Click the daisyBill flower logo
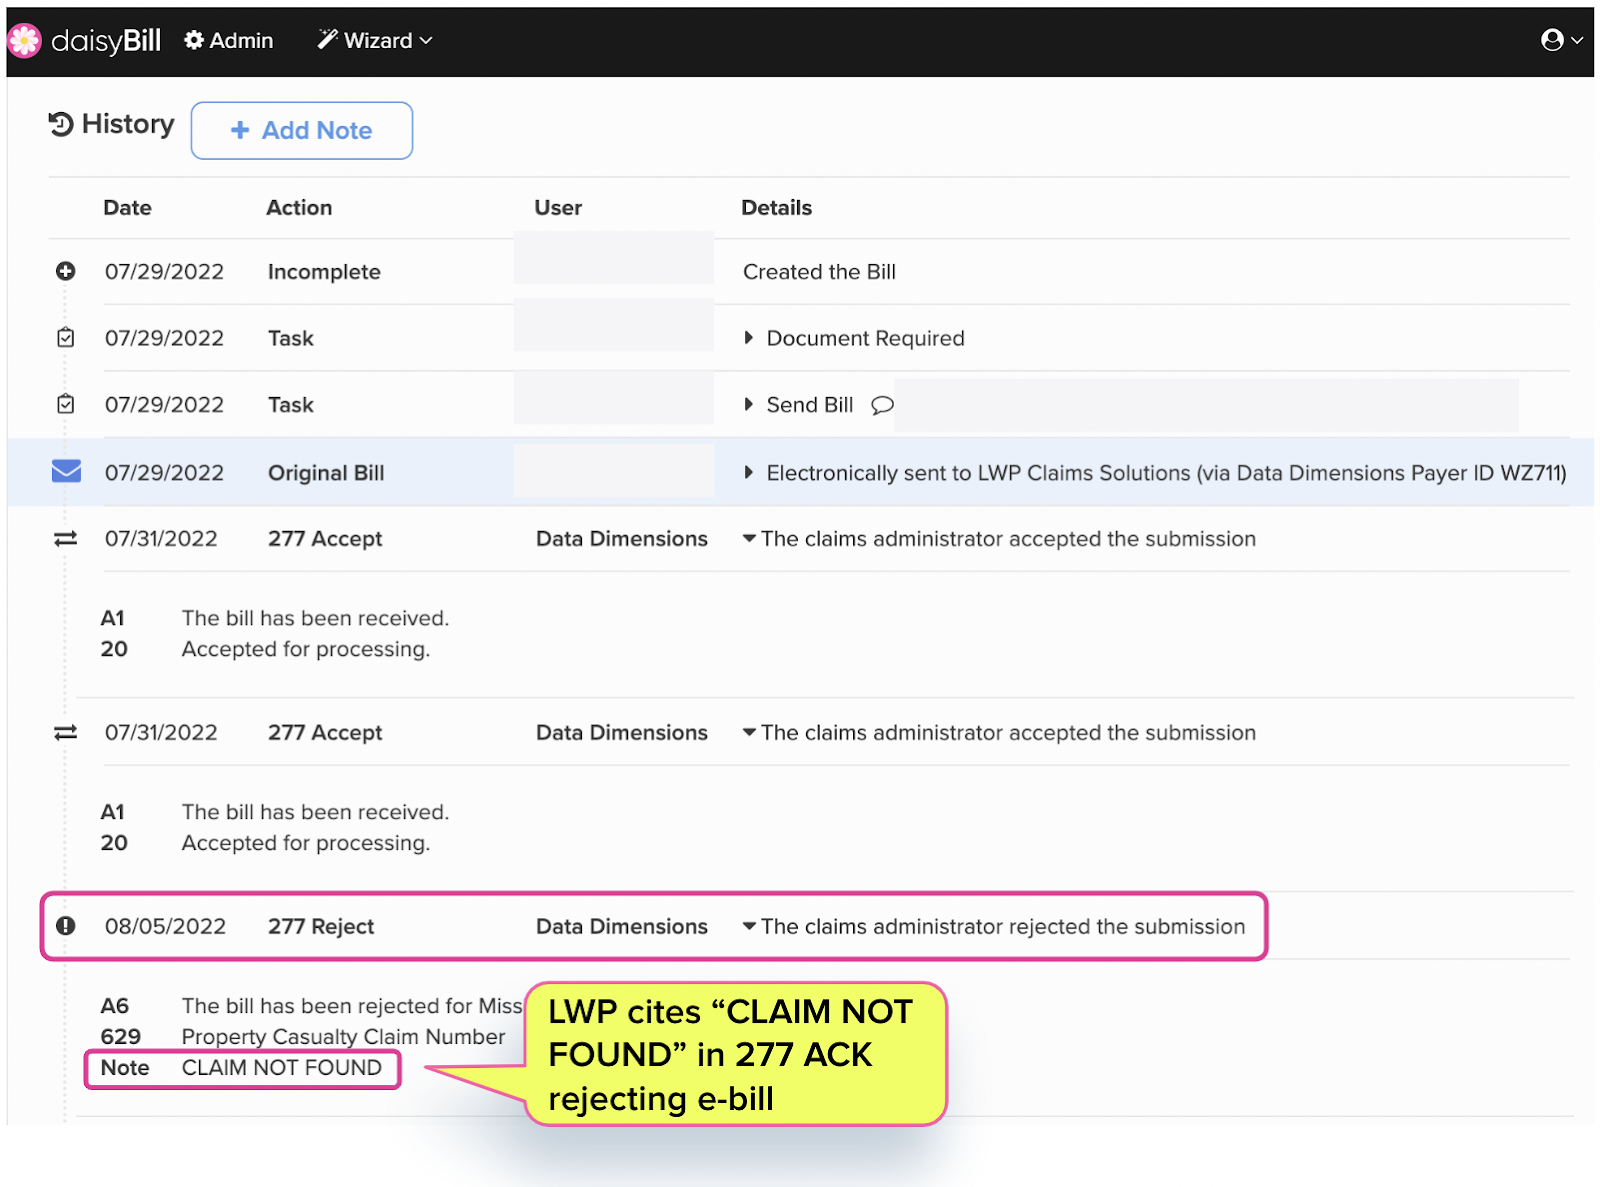 (x=24, y=40)
